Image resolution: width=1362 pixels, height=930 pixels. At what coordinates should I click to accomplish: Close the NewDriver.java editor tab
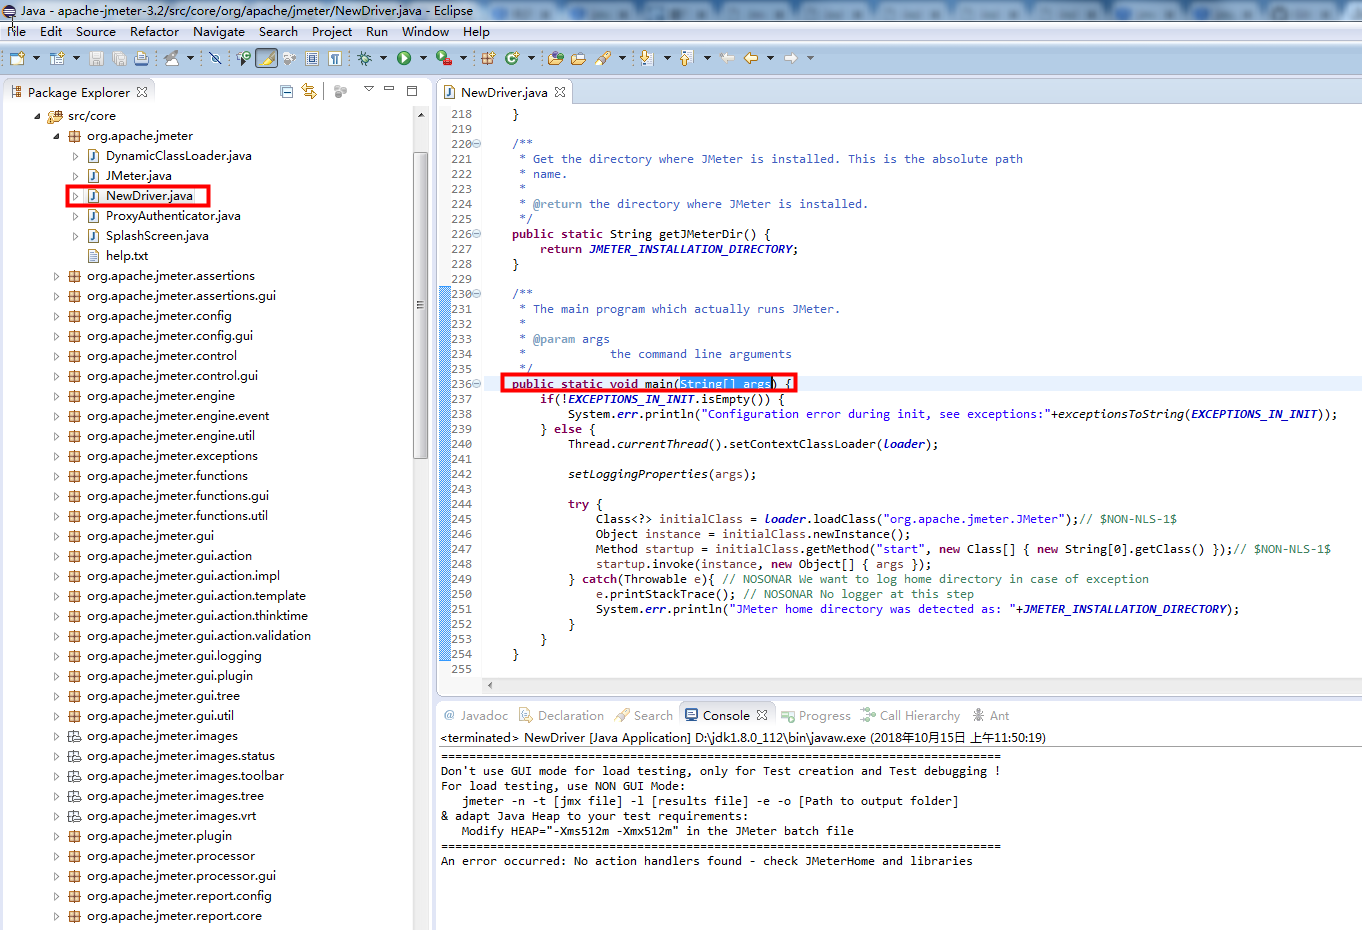[x=560, y=92]
